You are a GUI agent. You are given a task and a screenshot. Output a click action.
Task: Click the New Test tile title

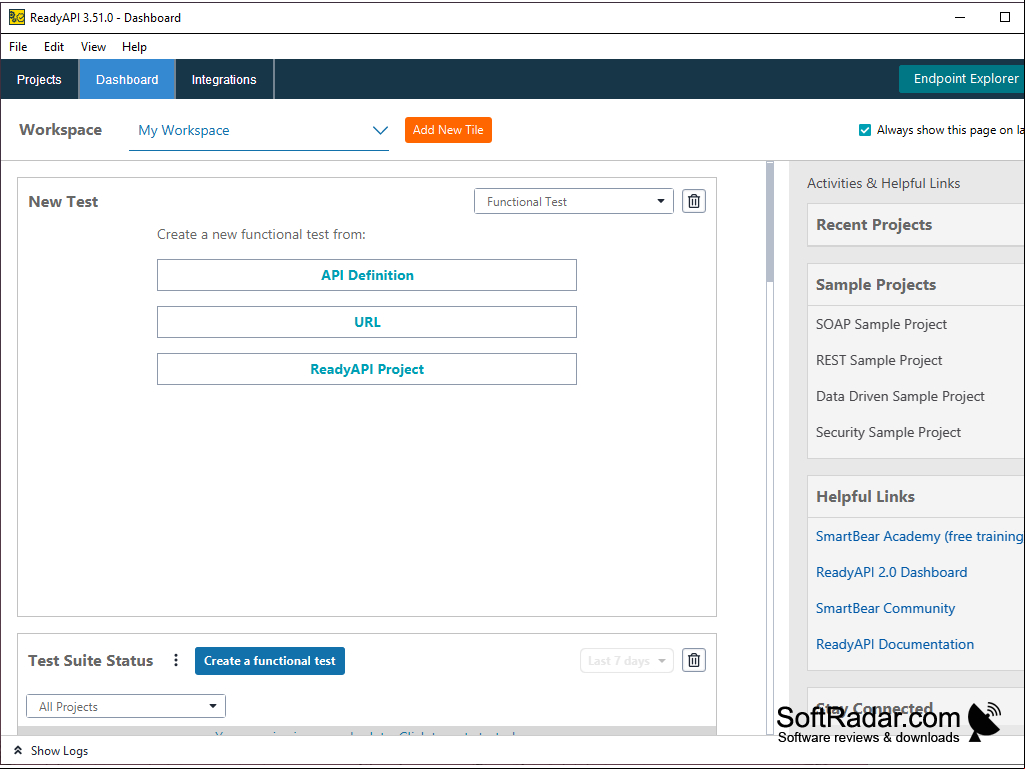[63, 202]
